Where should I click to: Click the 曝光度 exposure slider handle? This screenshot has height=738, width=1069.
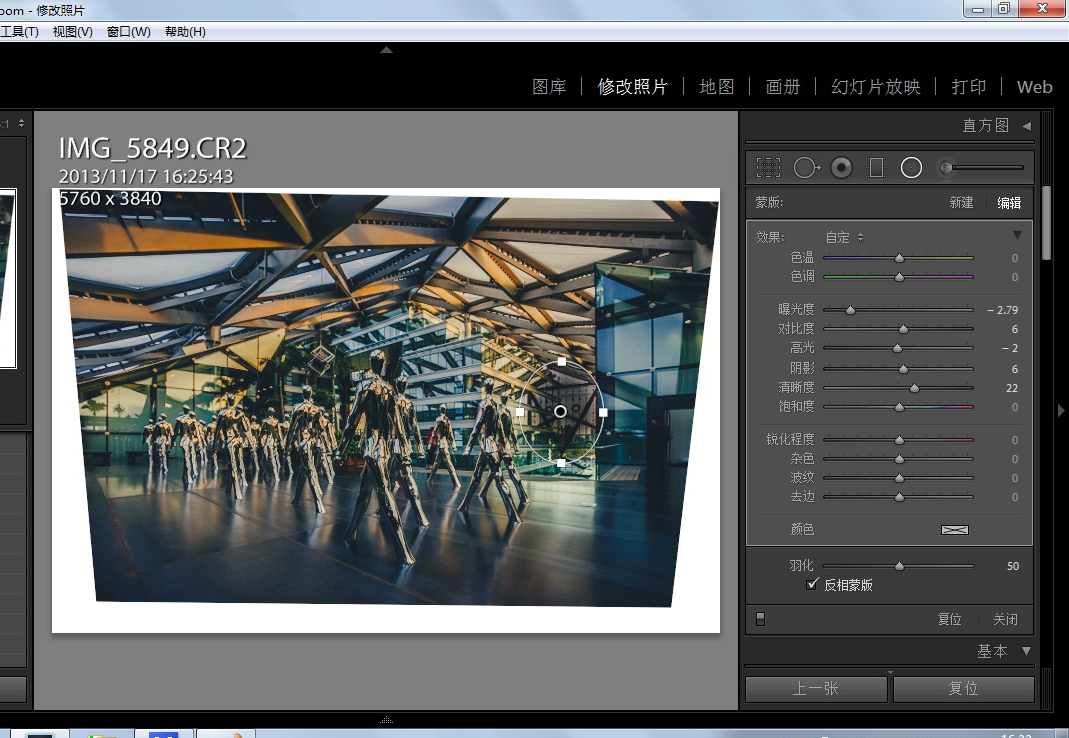pyautogui.click(x=850, y=310)
